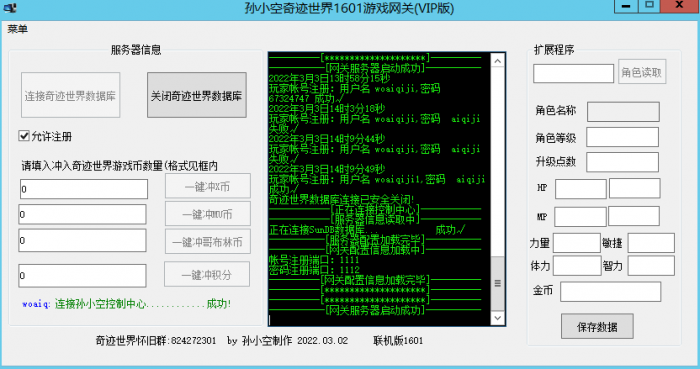This screenshot has width=700, height=369.
Task: Open the 菜单 menu
Action: click(x=17, y=29)
